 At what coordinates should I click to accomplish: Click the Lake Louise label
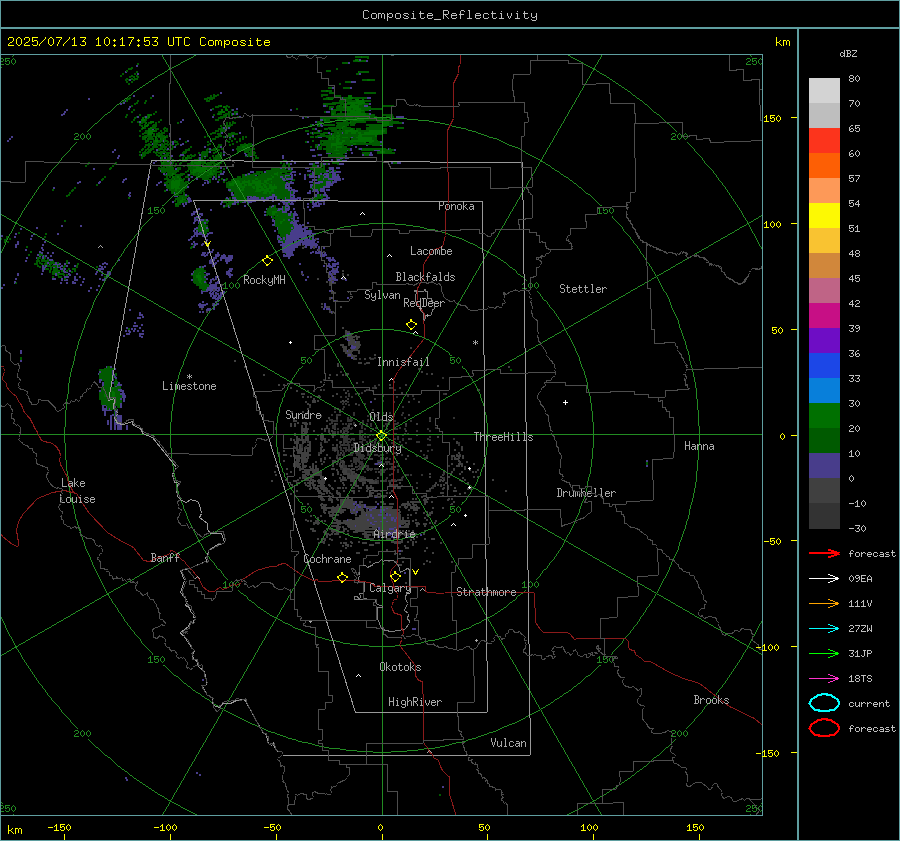[x=77, y=491]
